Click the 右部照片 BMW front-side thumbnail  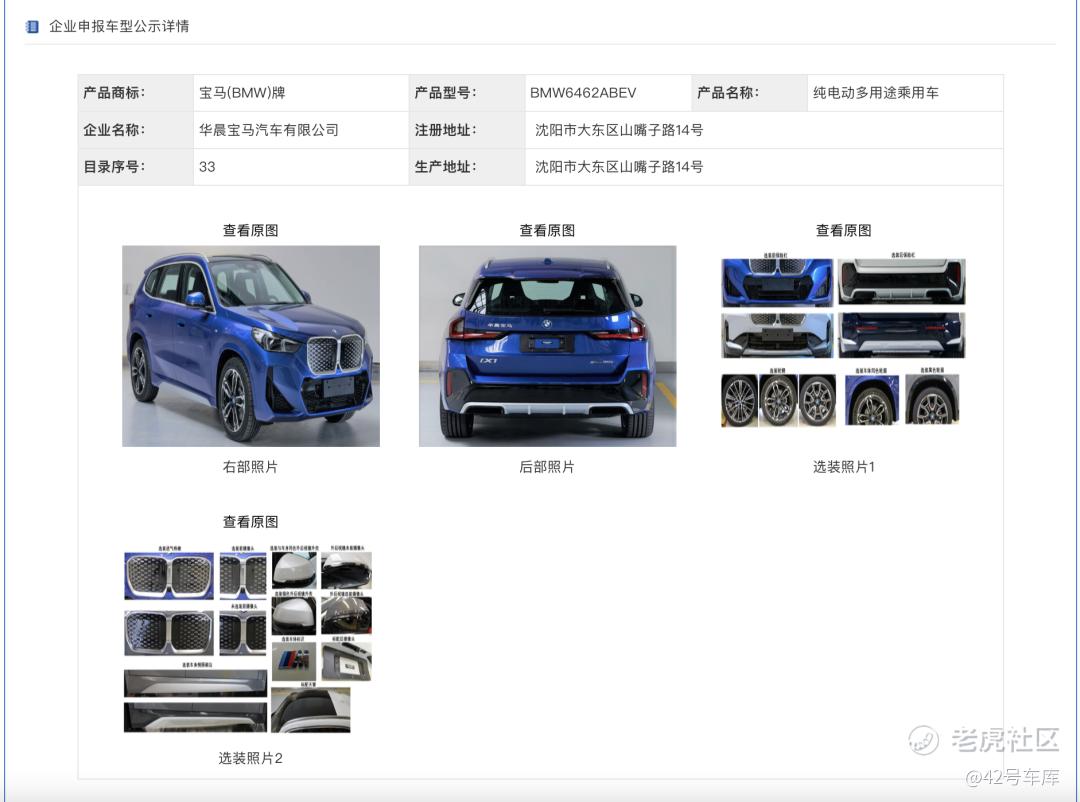tap(251, 346)
